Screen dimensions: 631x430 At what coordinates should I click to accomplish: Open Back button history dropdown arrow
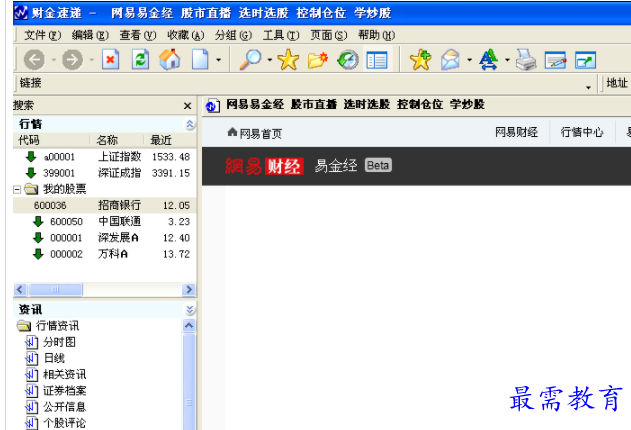(x=54, y=60)
